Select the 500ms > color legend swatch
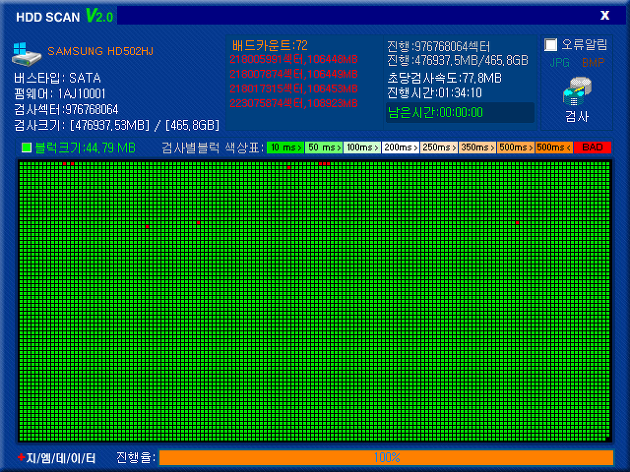Image resolution: width=630 pixels, height=472 pixels. 515,147
